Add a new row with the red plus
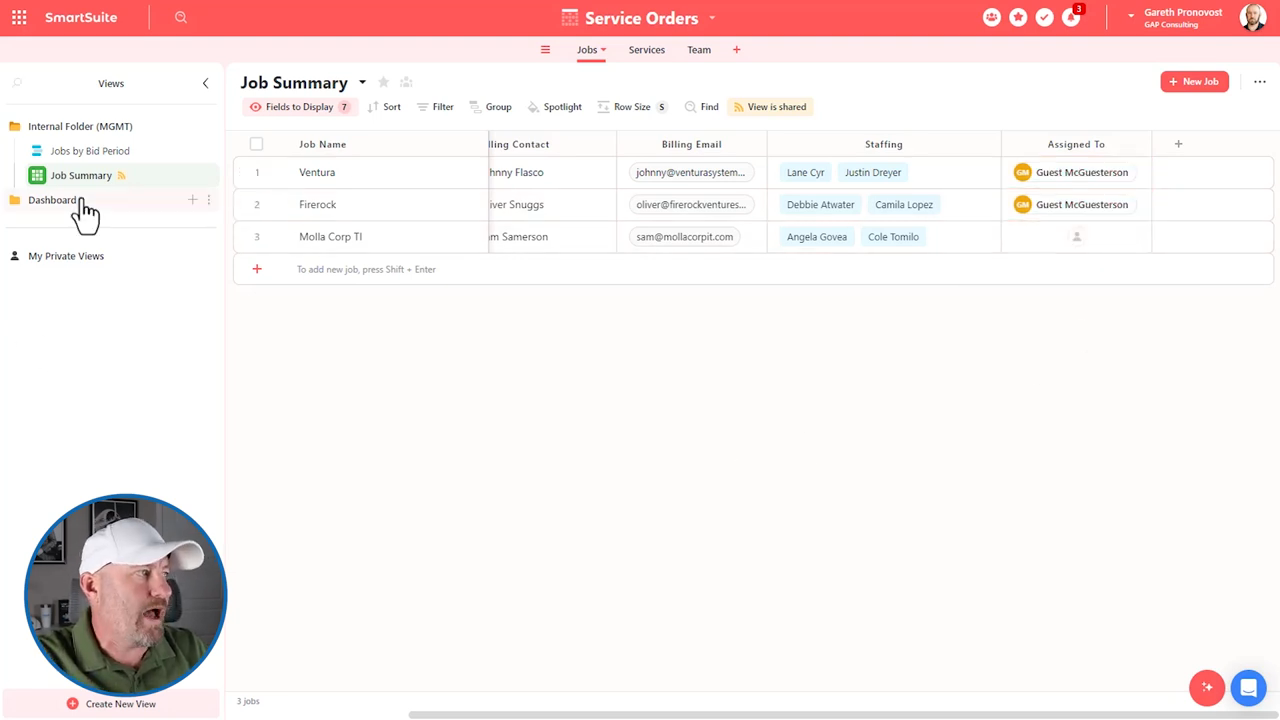The width and height of the screenshot is (1280, 720). pyautogui.click(x=257, y=269)
